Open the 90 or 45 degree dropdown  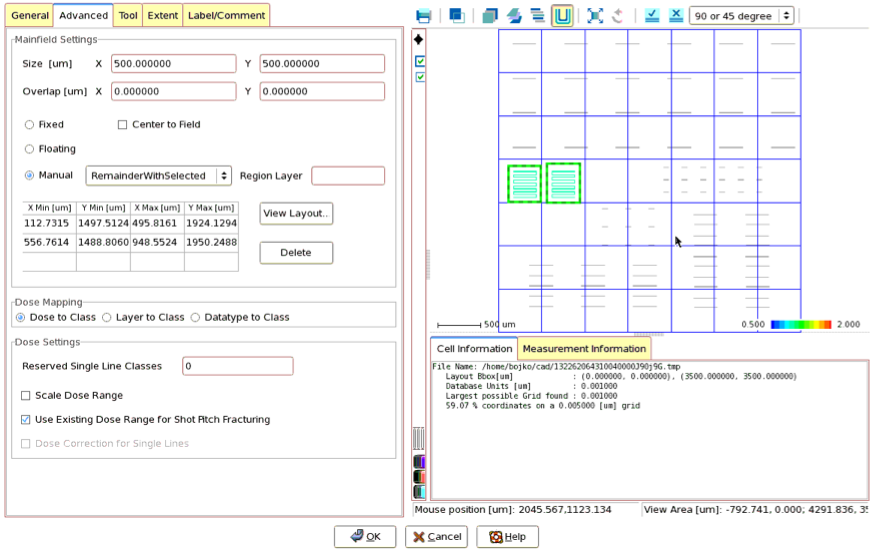pos(741,16)
